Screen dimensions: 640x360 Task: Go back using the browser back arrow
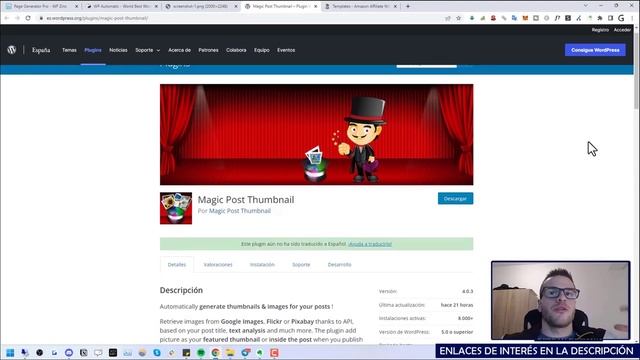[7, 18]
